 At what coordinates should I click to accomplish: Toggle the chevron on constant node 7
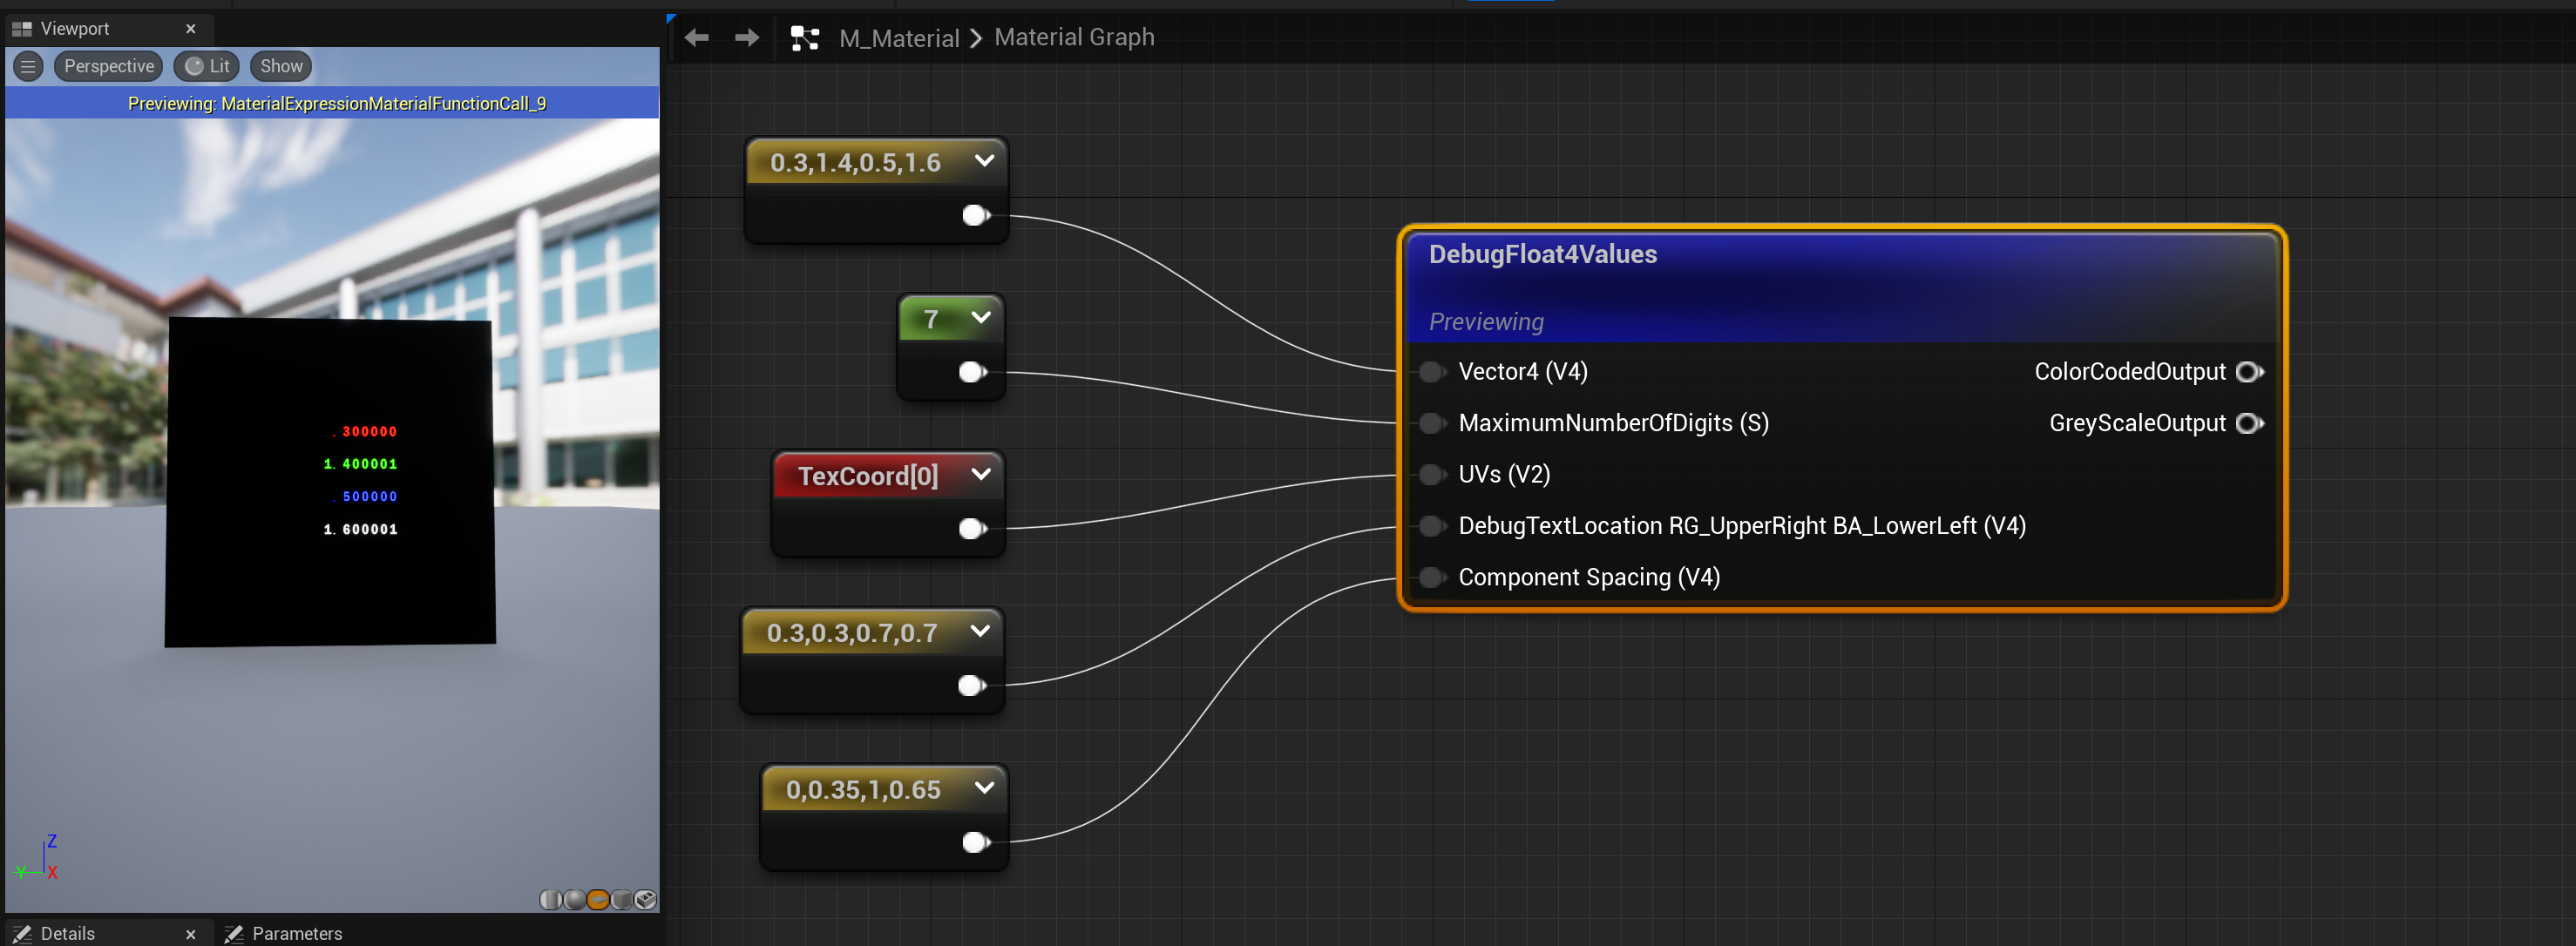(980, 317)
